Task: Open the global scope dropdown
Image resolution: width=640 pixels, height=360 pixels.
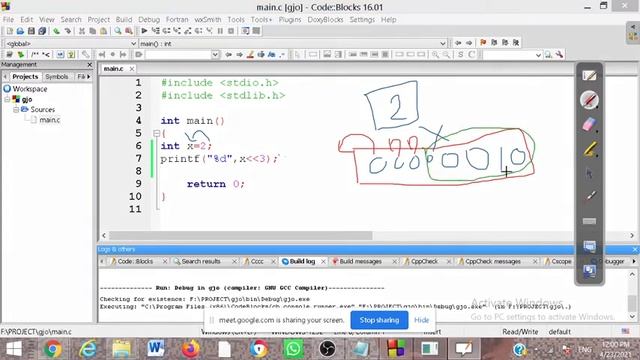Action: pos(133,43)
